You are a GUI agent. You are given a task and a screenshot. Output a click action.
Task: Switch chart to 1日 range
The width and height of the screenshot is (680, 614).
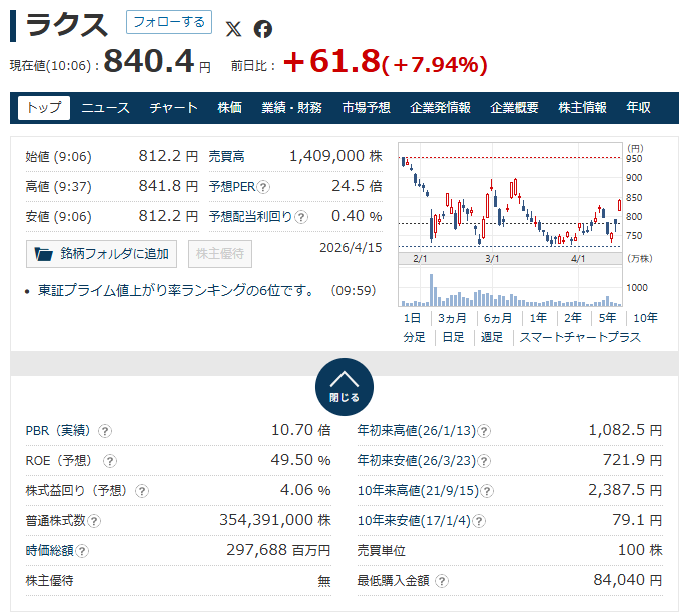pos(412,318)
